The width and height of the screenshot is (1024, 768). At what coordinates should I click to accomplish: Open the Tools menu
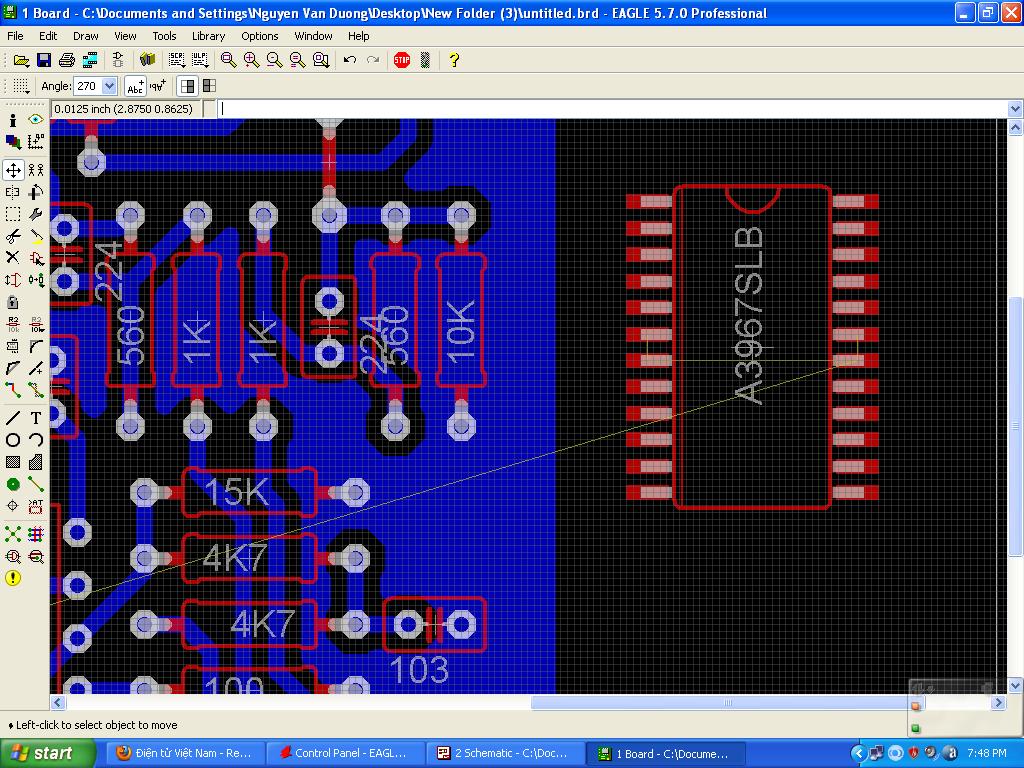[x=164, y=36]
